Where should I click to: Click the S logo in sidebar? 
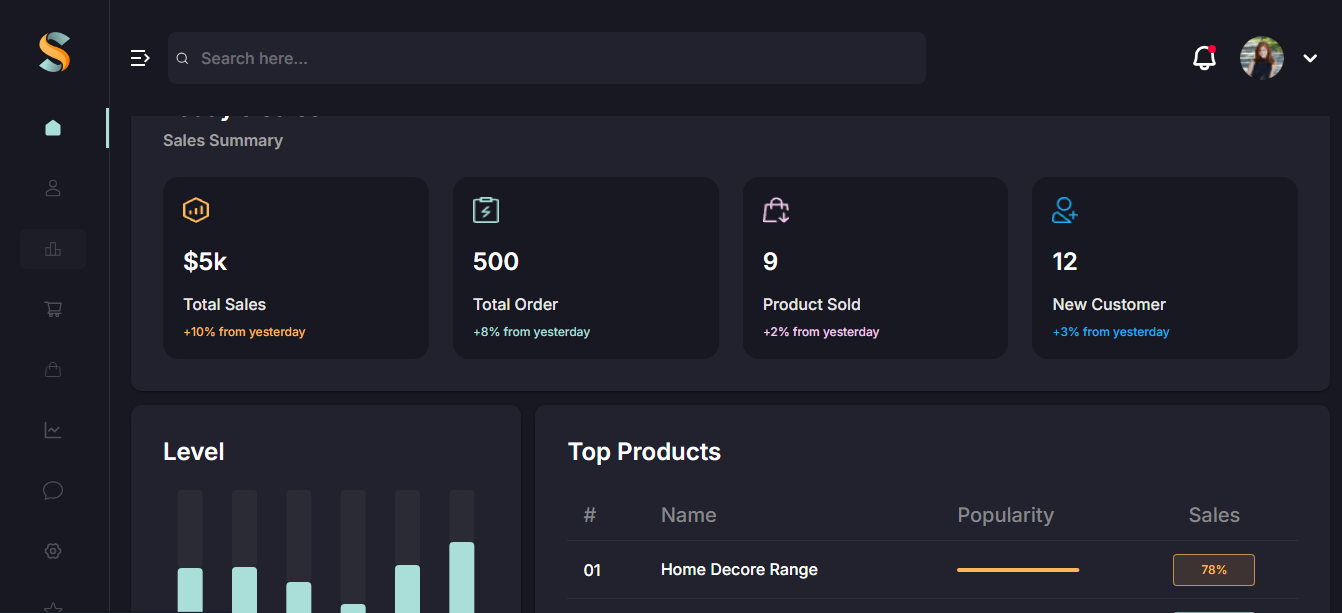[x=54, y=52]
